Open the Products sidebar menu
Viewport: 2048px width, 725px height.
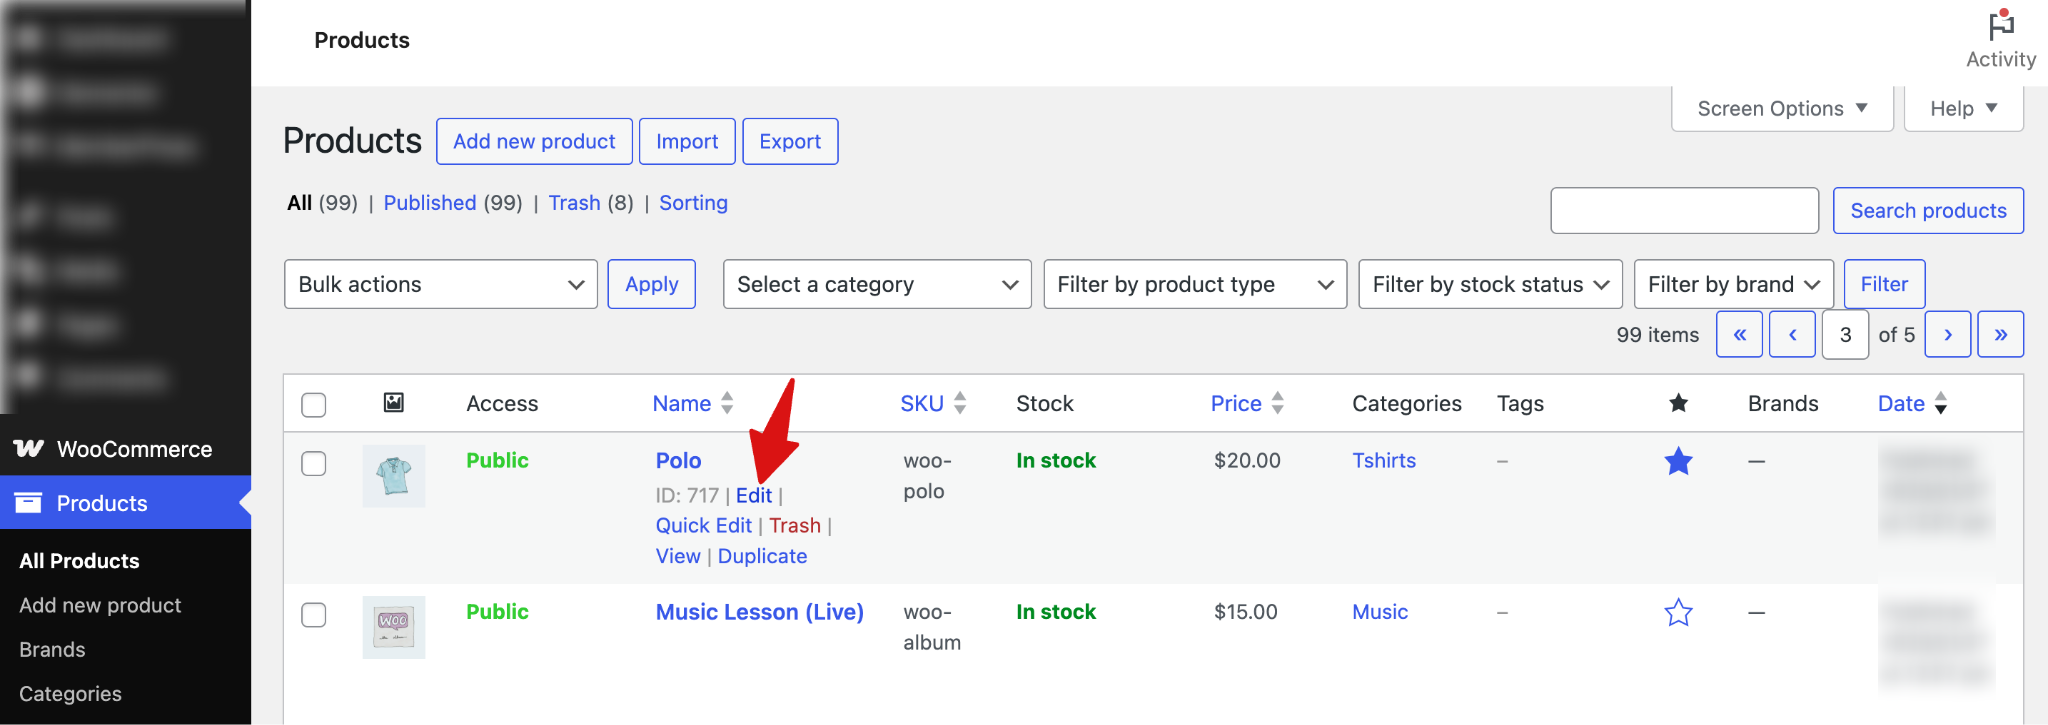(x=125, y=503)
